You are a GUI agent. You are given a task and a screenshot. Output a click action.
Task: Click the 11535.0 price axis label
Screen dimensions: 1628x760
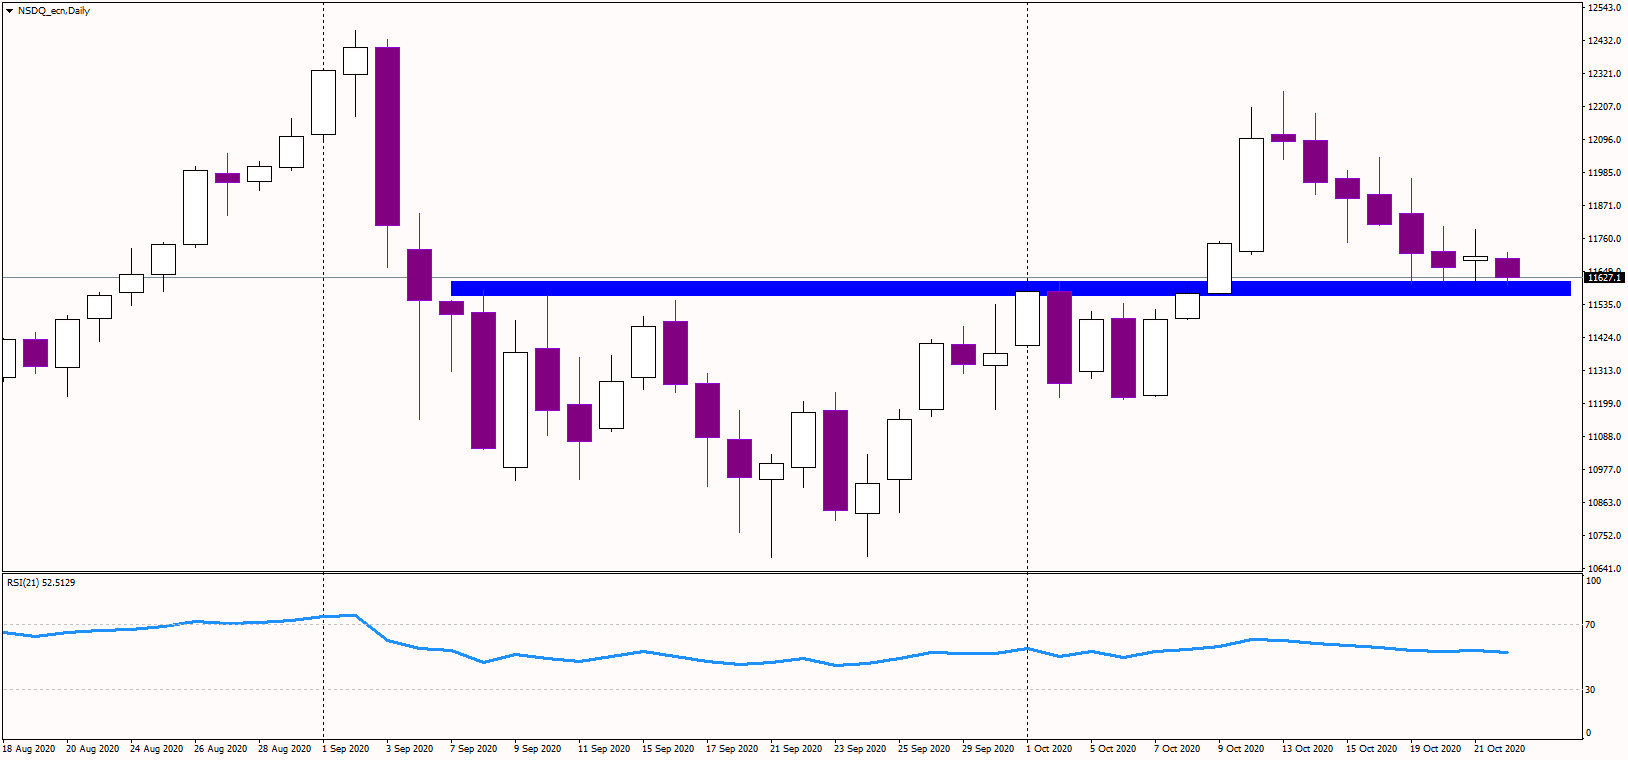click(x=1605, y=305)
